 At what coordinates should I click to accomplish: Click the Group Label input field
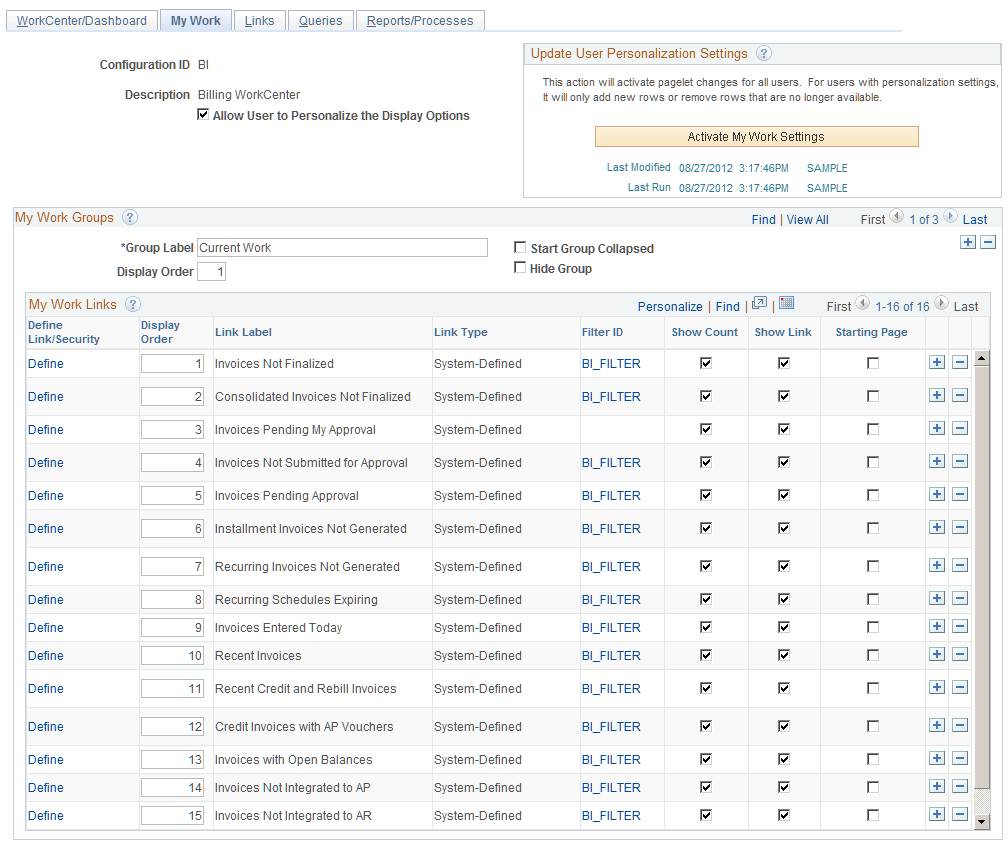(x=342, y=248)
